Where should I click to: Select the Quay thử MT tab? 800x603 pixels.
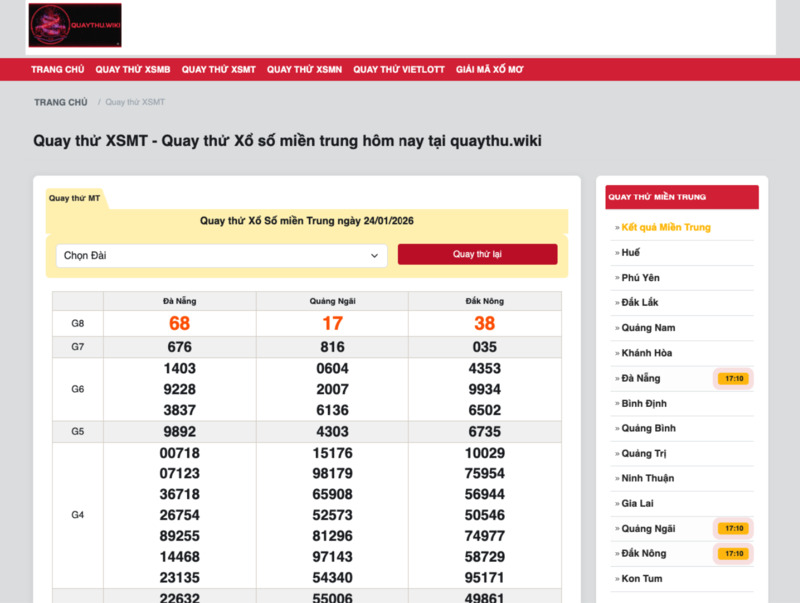(74, 198)
